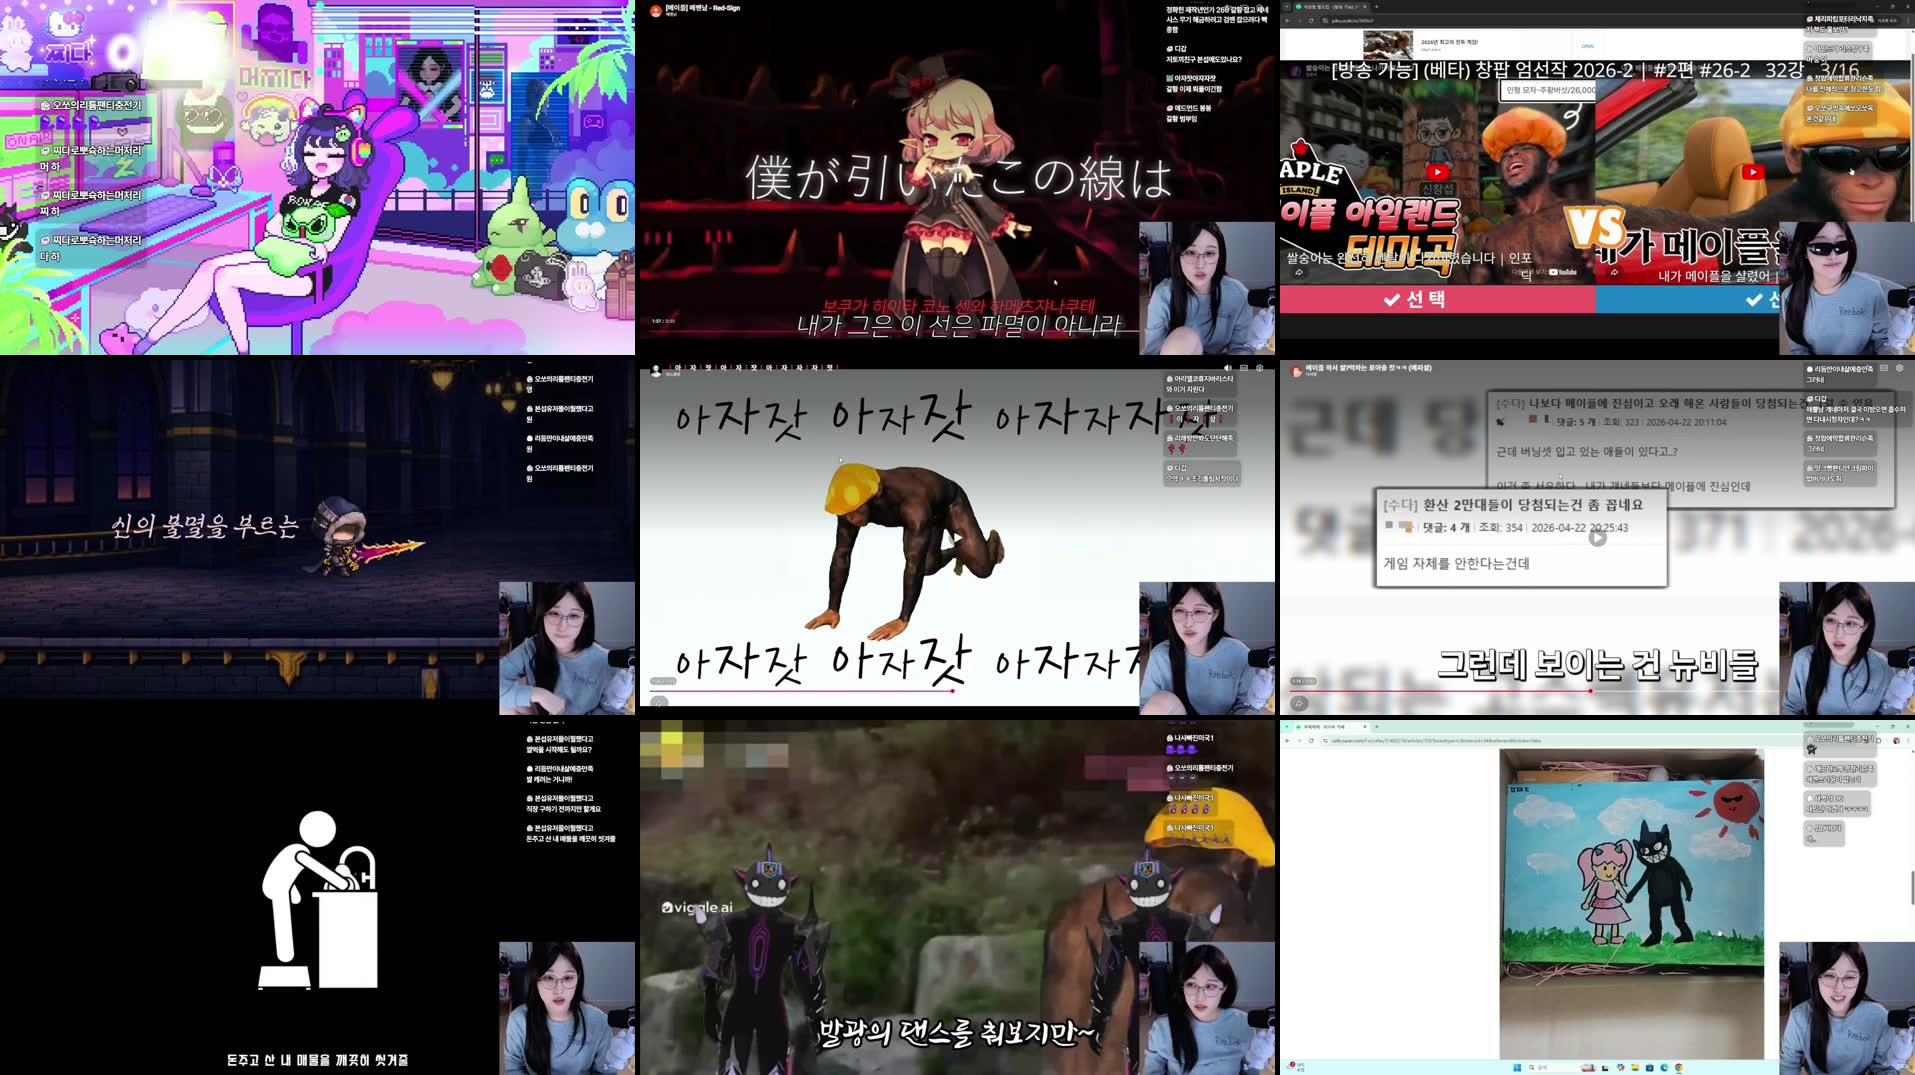Screen dimensions: 1915x1075
Task: Click the Red-Sign video title text
Action: pos(702,8)
